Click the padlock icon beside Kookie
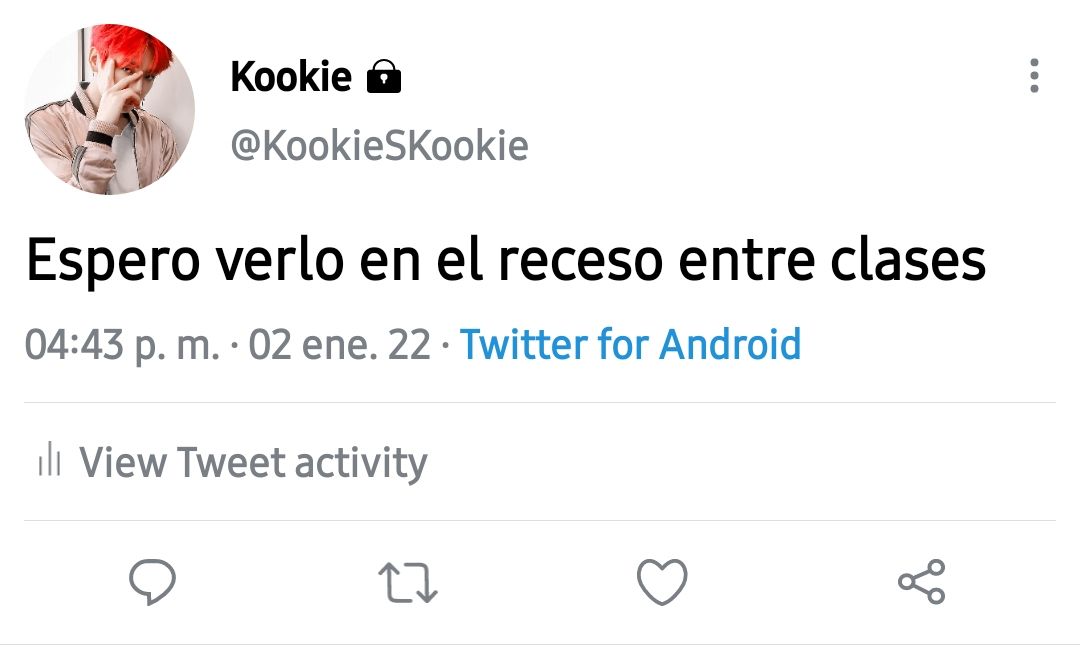1080x659 pixels. 384,76
